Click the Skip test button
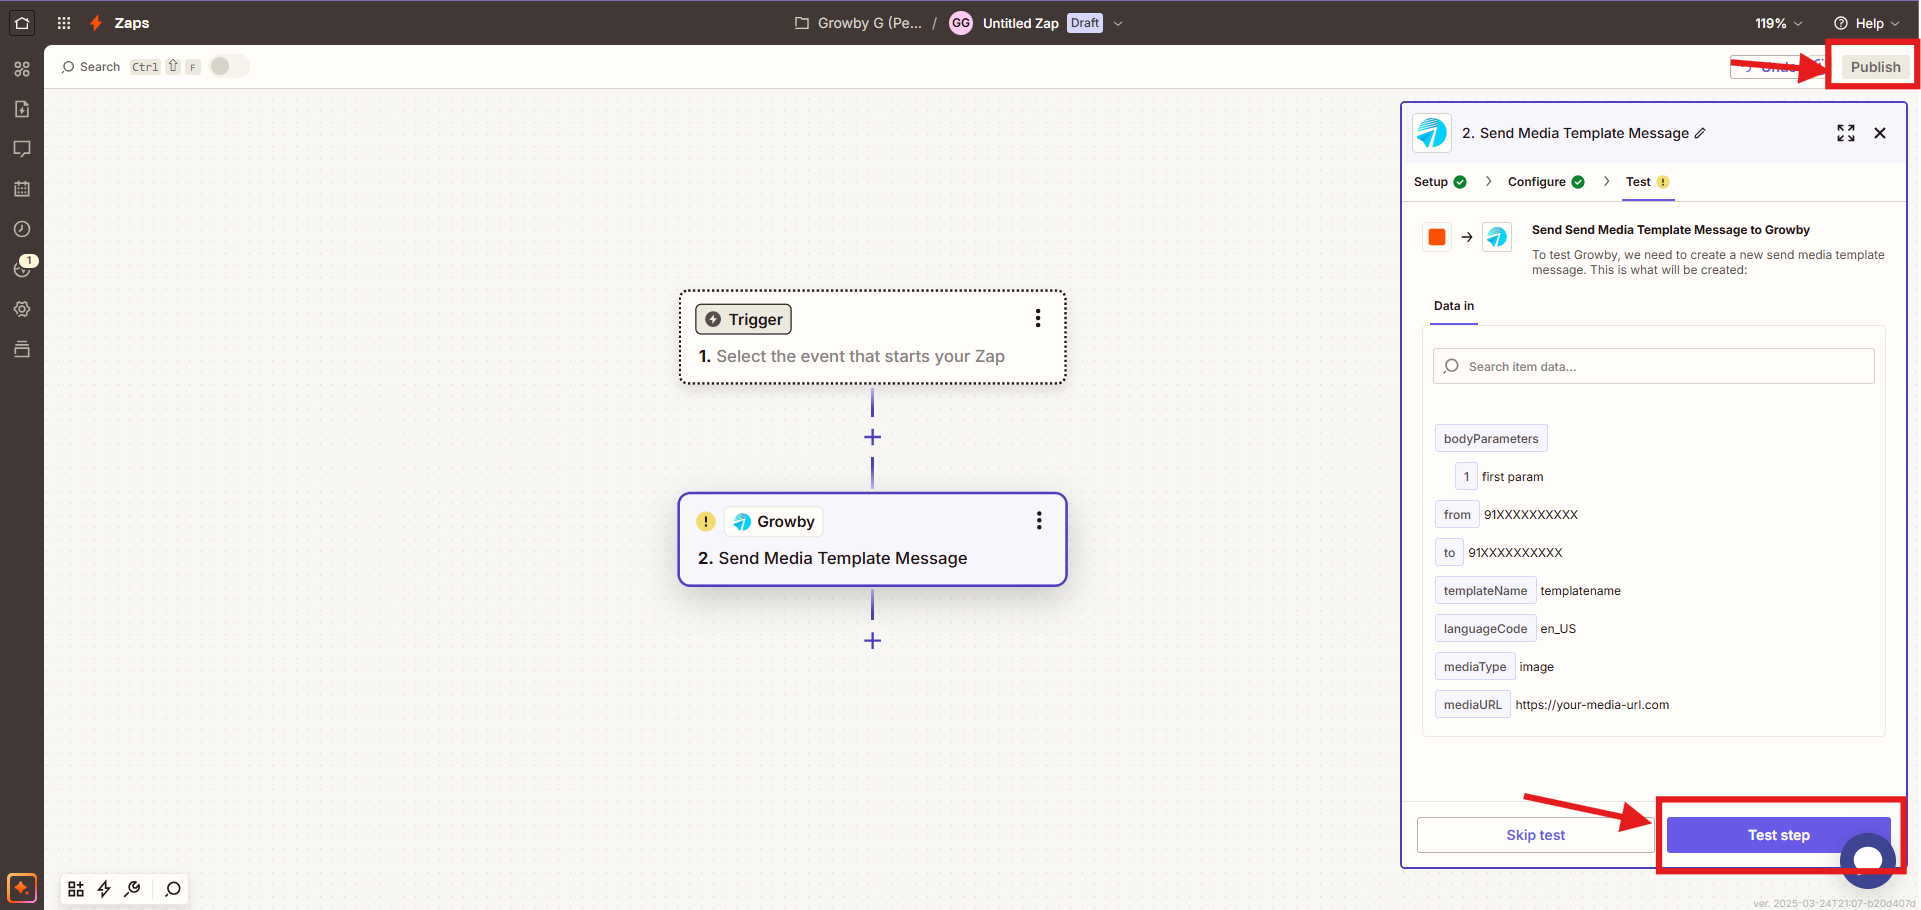This screenshot has height=910, width=1921. click(1535, 835)
